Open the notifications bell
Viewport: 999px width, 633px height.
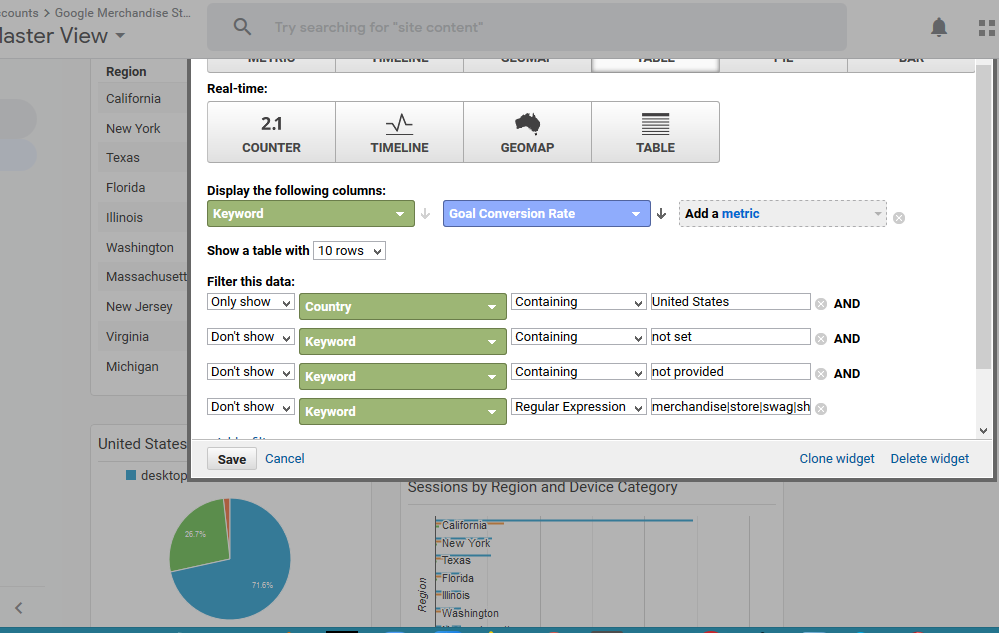938,27
